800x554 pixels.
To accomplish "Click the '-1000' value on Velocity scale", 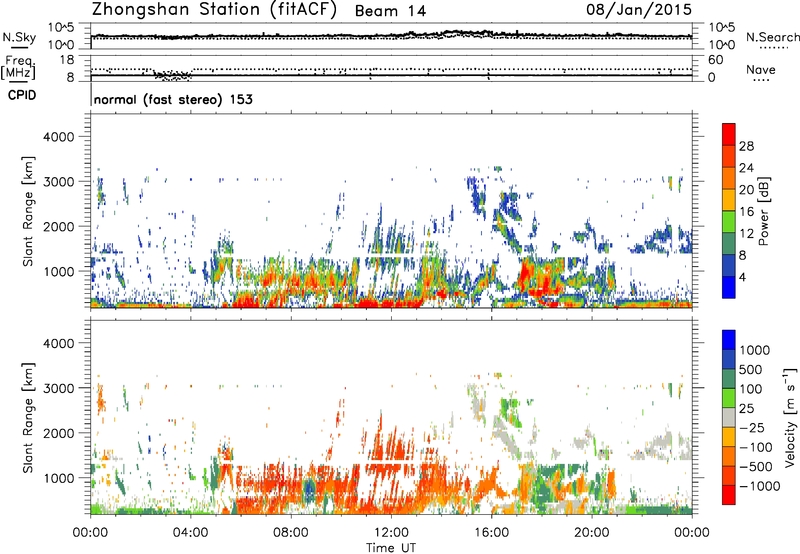I will click(x=759, y=486).
